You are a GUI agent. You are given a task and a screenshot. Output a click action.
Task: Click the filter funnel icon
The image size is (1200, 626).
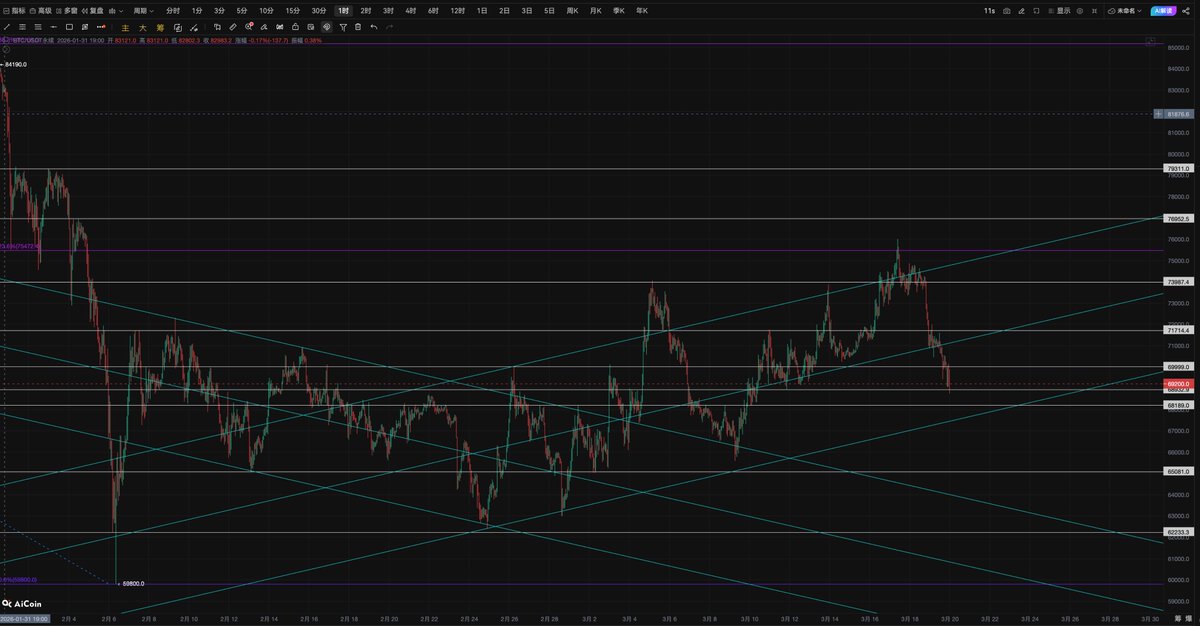343,27
